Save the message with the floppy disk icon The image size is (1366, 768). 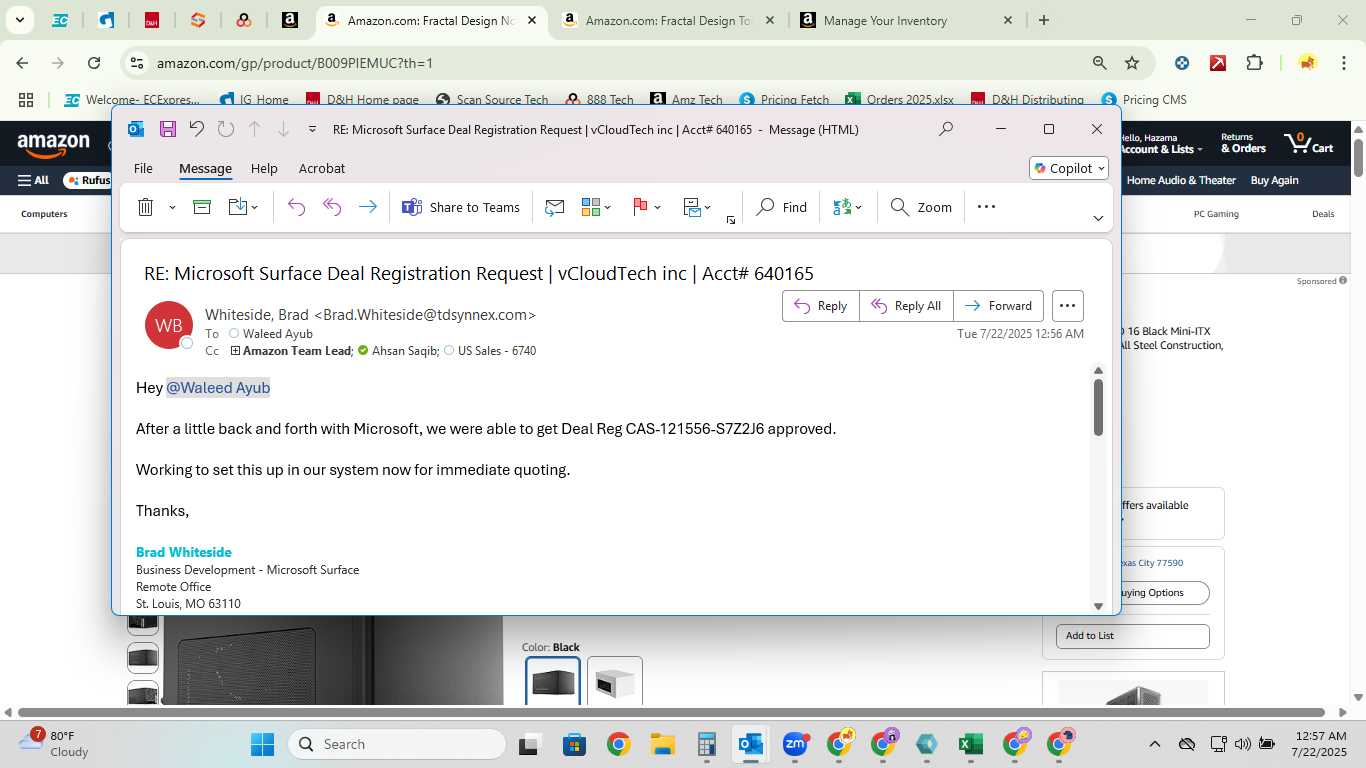point(168,129)
